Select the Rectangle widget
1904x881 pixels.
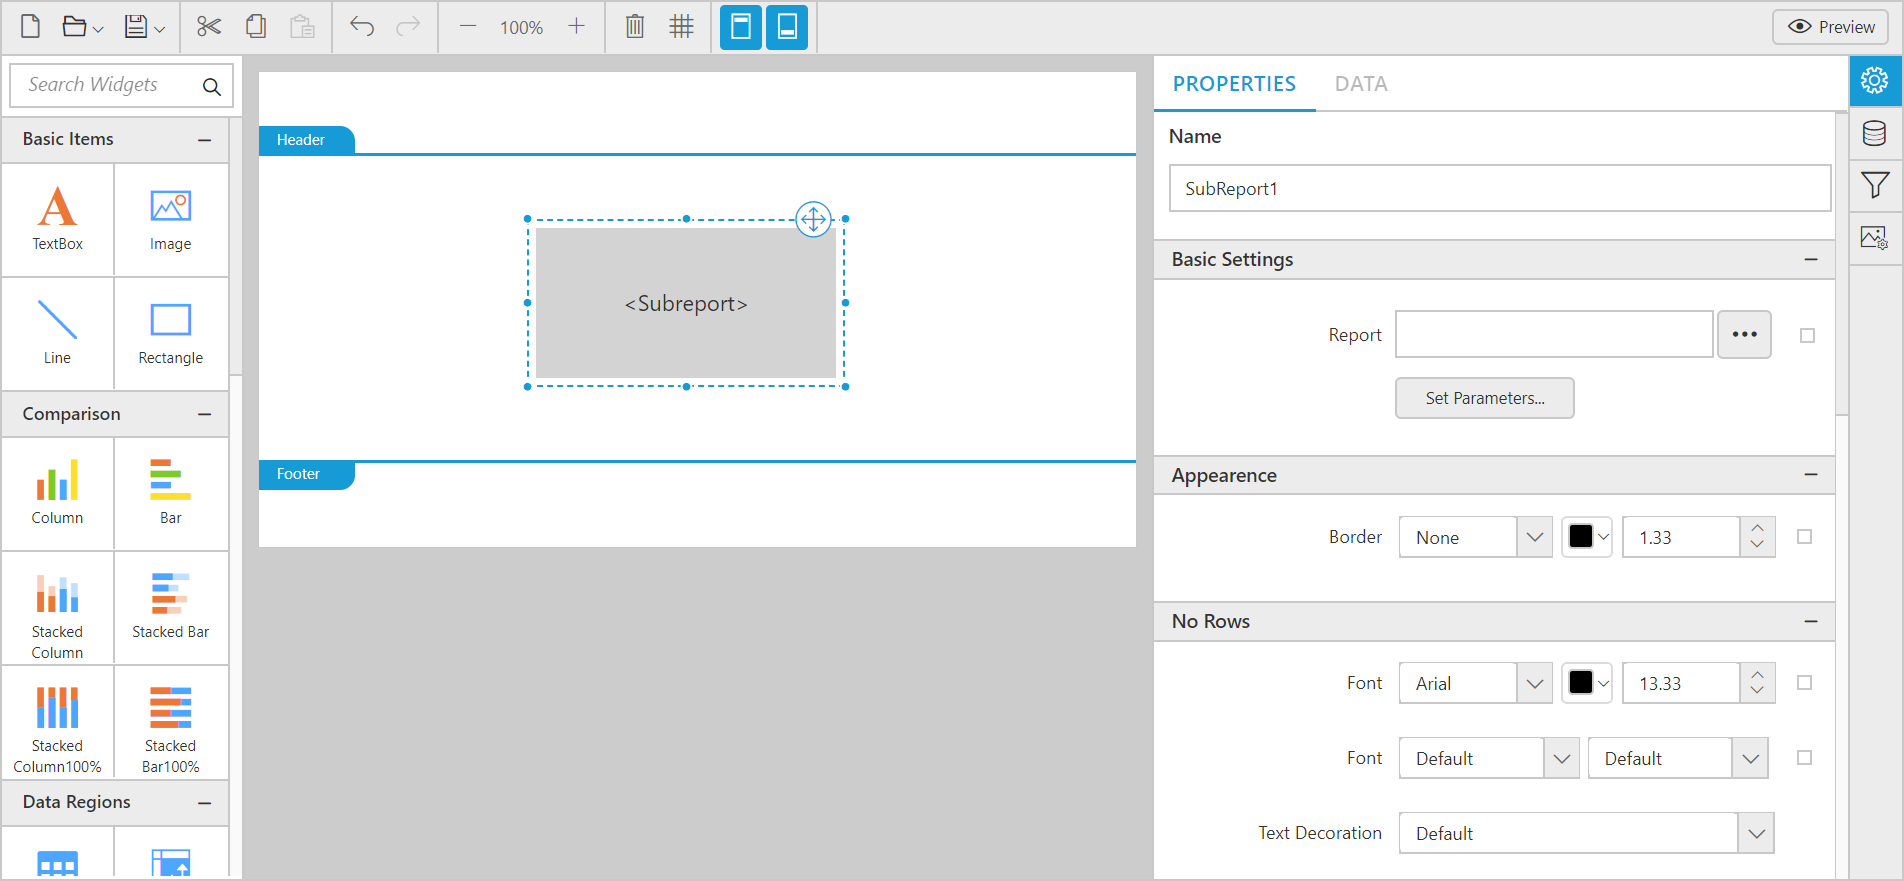point(171,333)
